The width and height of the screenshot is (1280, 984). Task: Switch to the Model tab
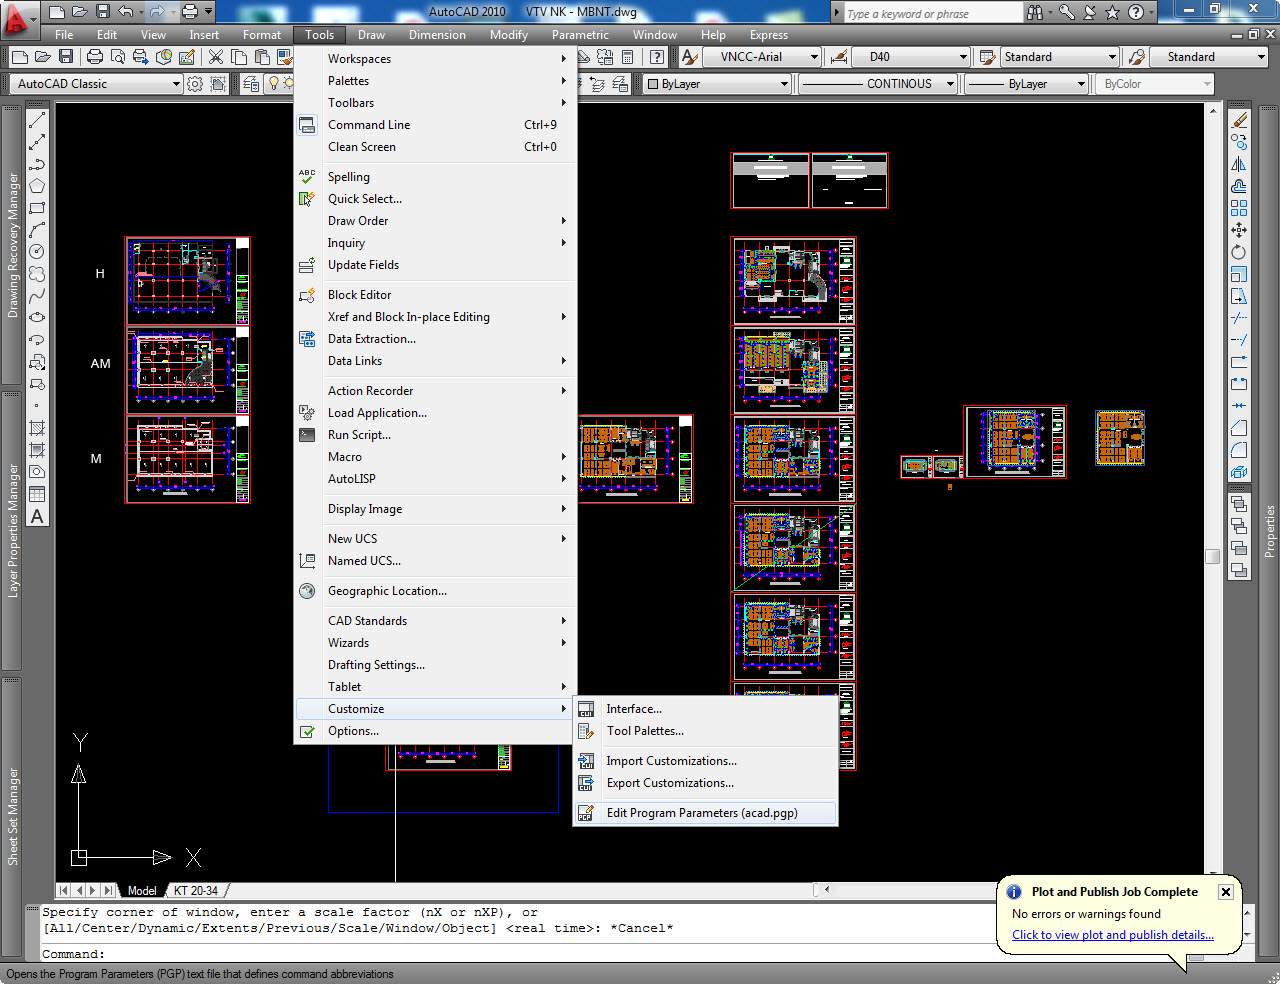click(142, 890)
